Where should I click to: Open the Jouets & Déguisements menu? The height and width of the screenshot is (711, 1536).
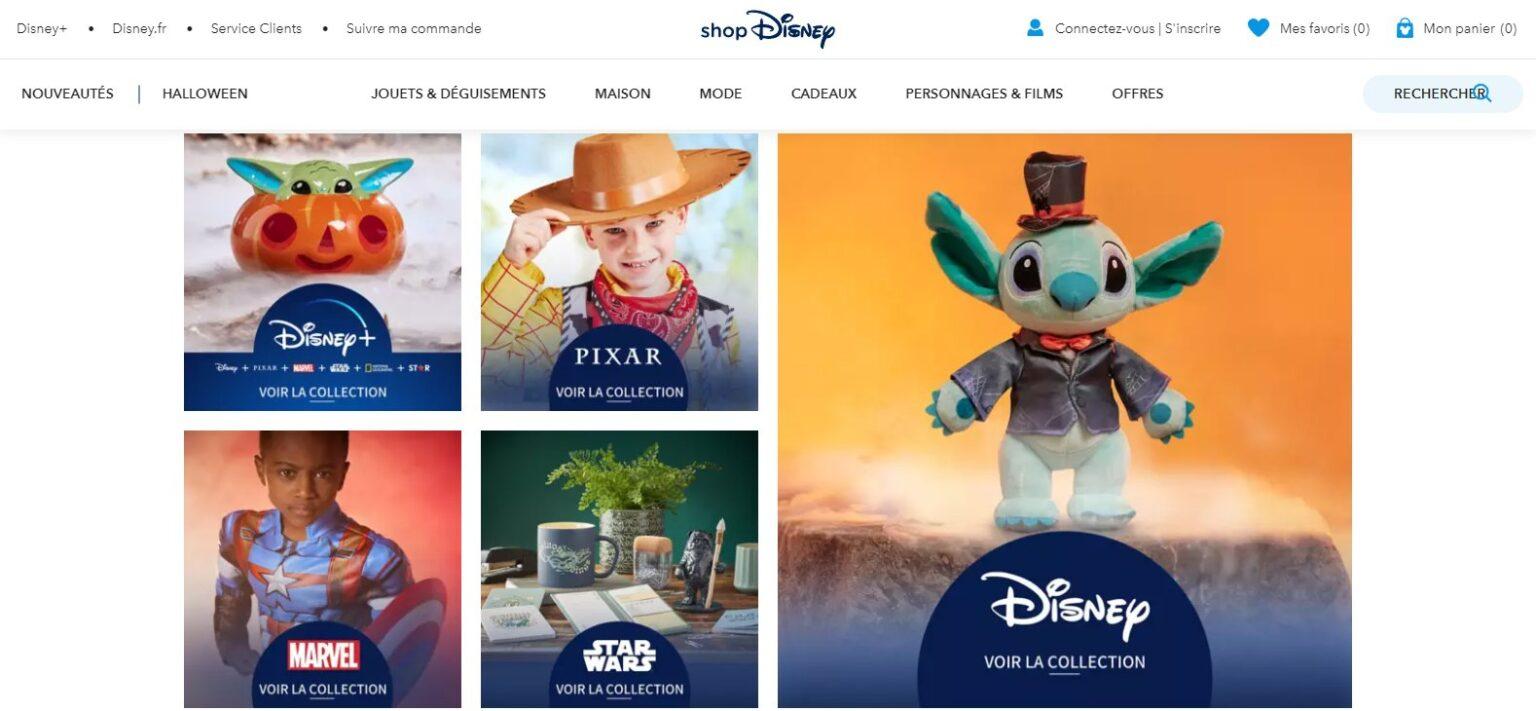[x=458, y=93]
